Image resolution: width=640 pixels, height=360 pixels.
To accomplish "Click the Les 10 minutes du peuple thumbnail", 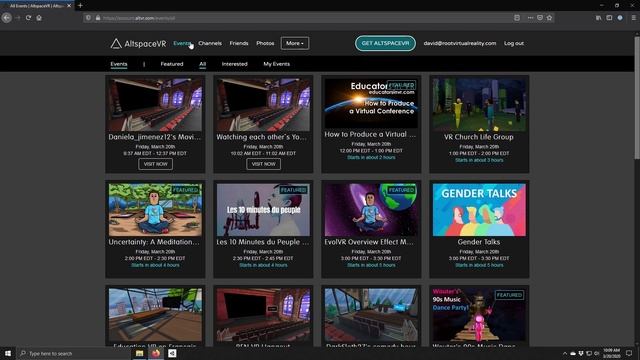I will tap(263, 209).
